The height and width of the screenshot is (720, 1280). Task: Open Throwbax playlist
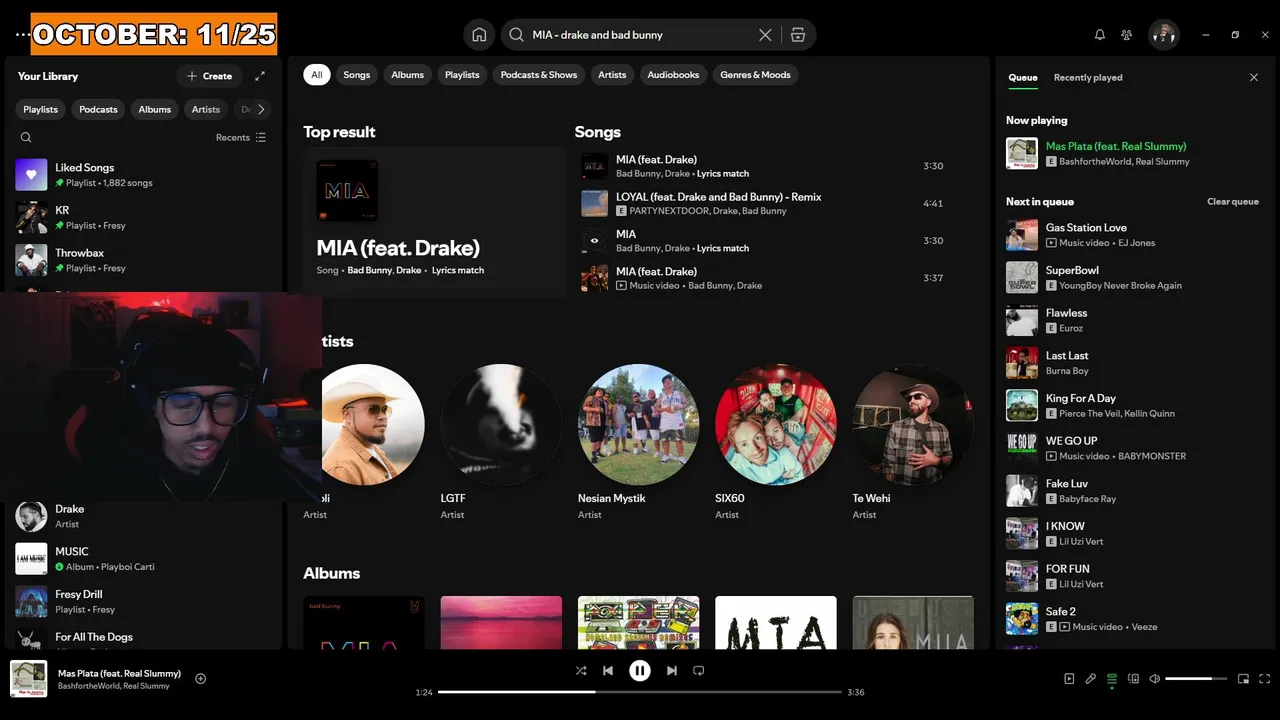point(144,260)
